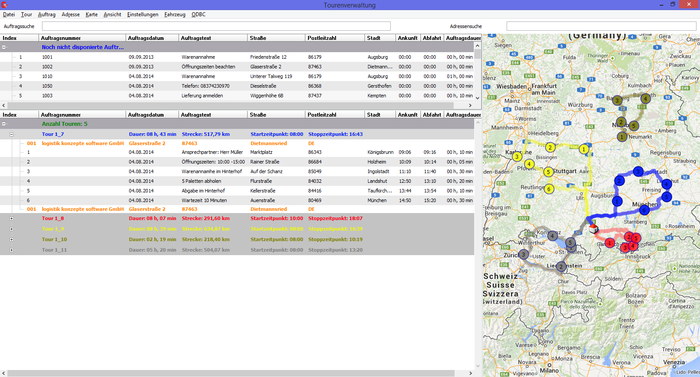The height and width of the screenshot is (377, 700).
Task: Click blue map marker 6 near München
Action: click(644, 210)
